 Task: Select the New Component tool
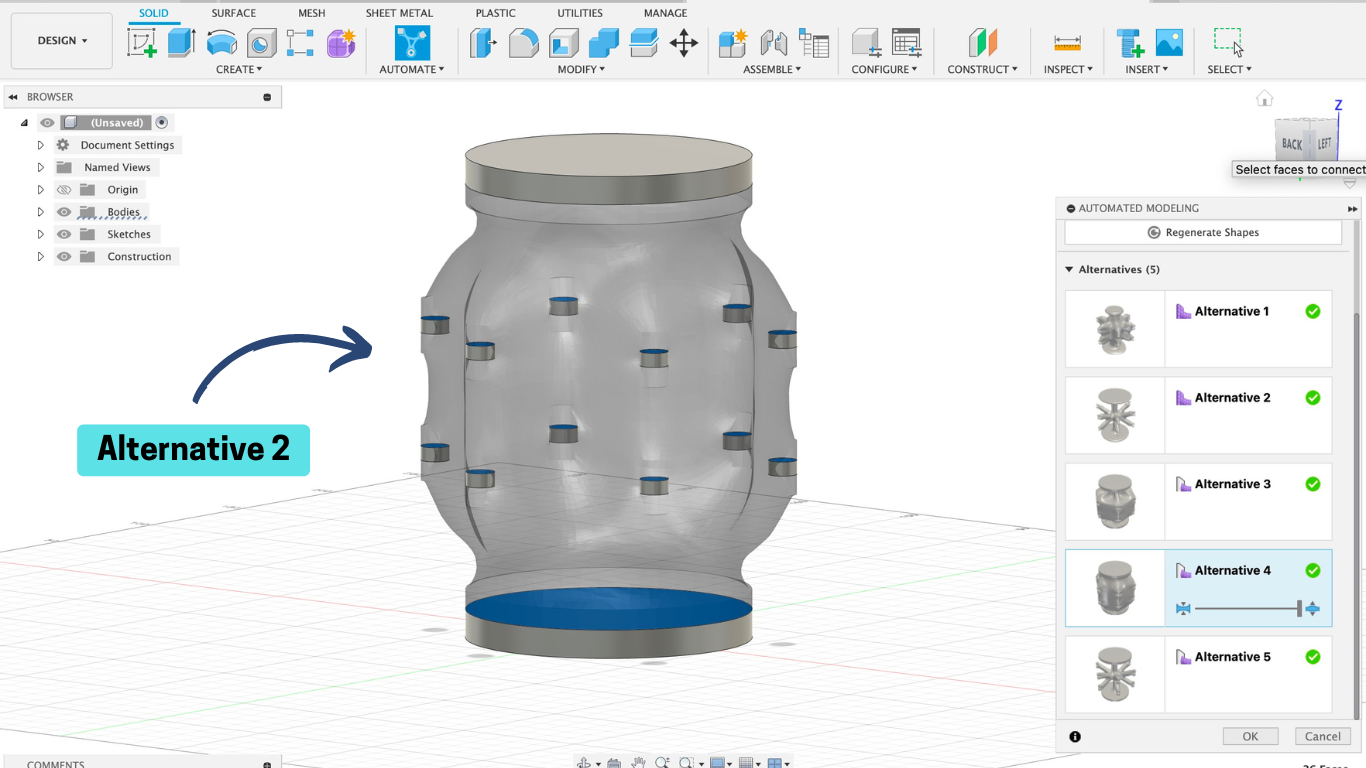[x=733, y=43]
